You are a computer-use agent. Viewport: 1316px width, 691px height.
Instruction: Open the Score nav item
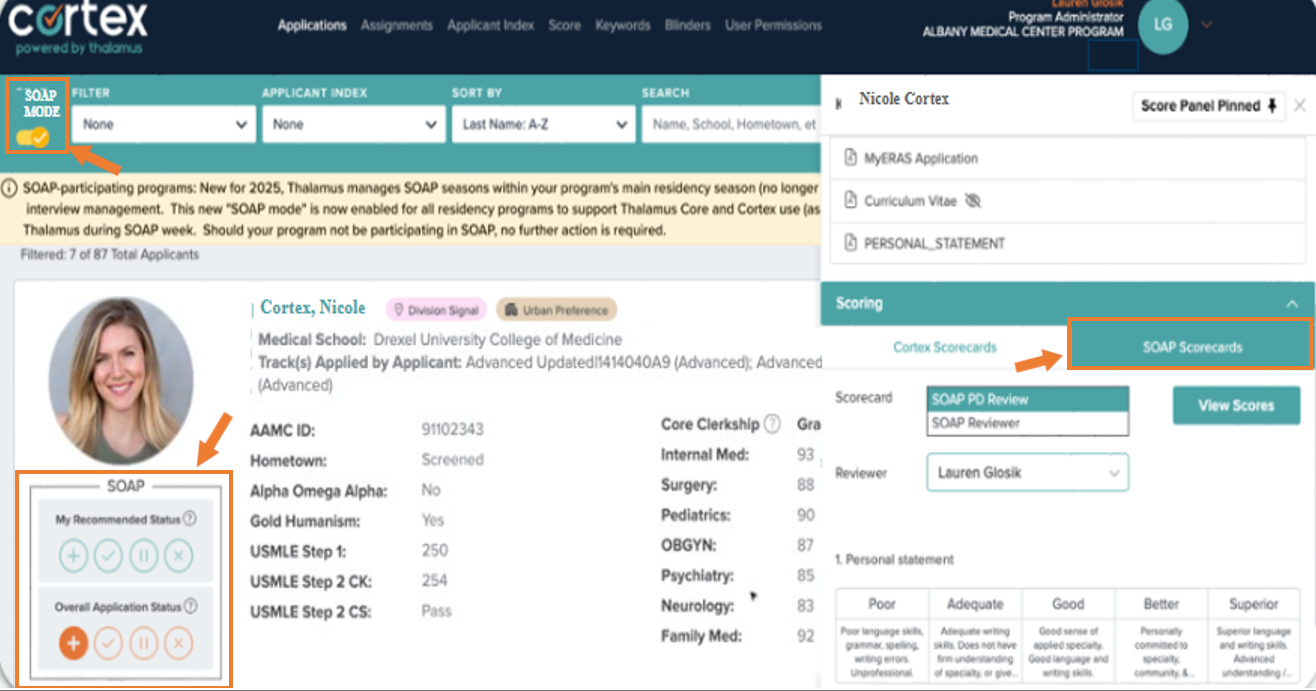pyautogui.click(x=564, y=25)
